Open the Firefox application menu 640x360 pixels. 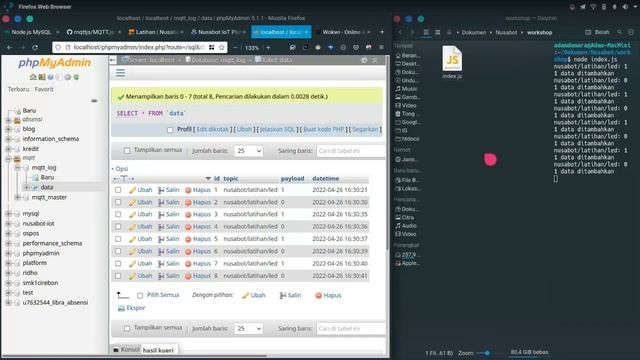point(381,47)
